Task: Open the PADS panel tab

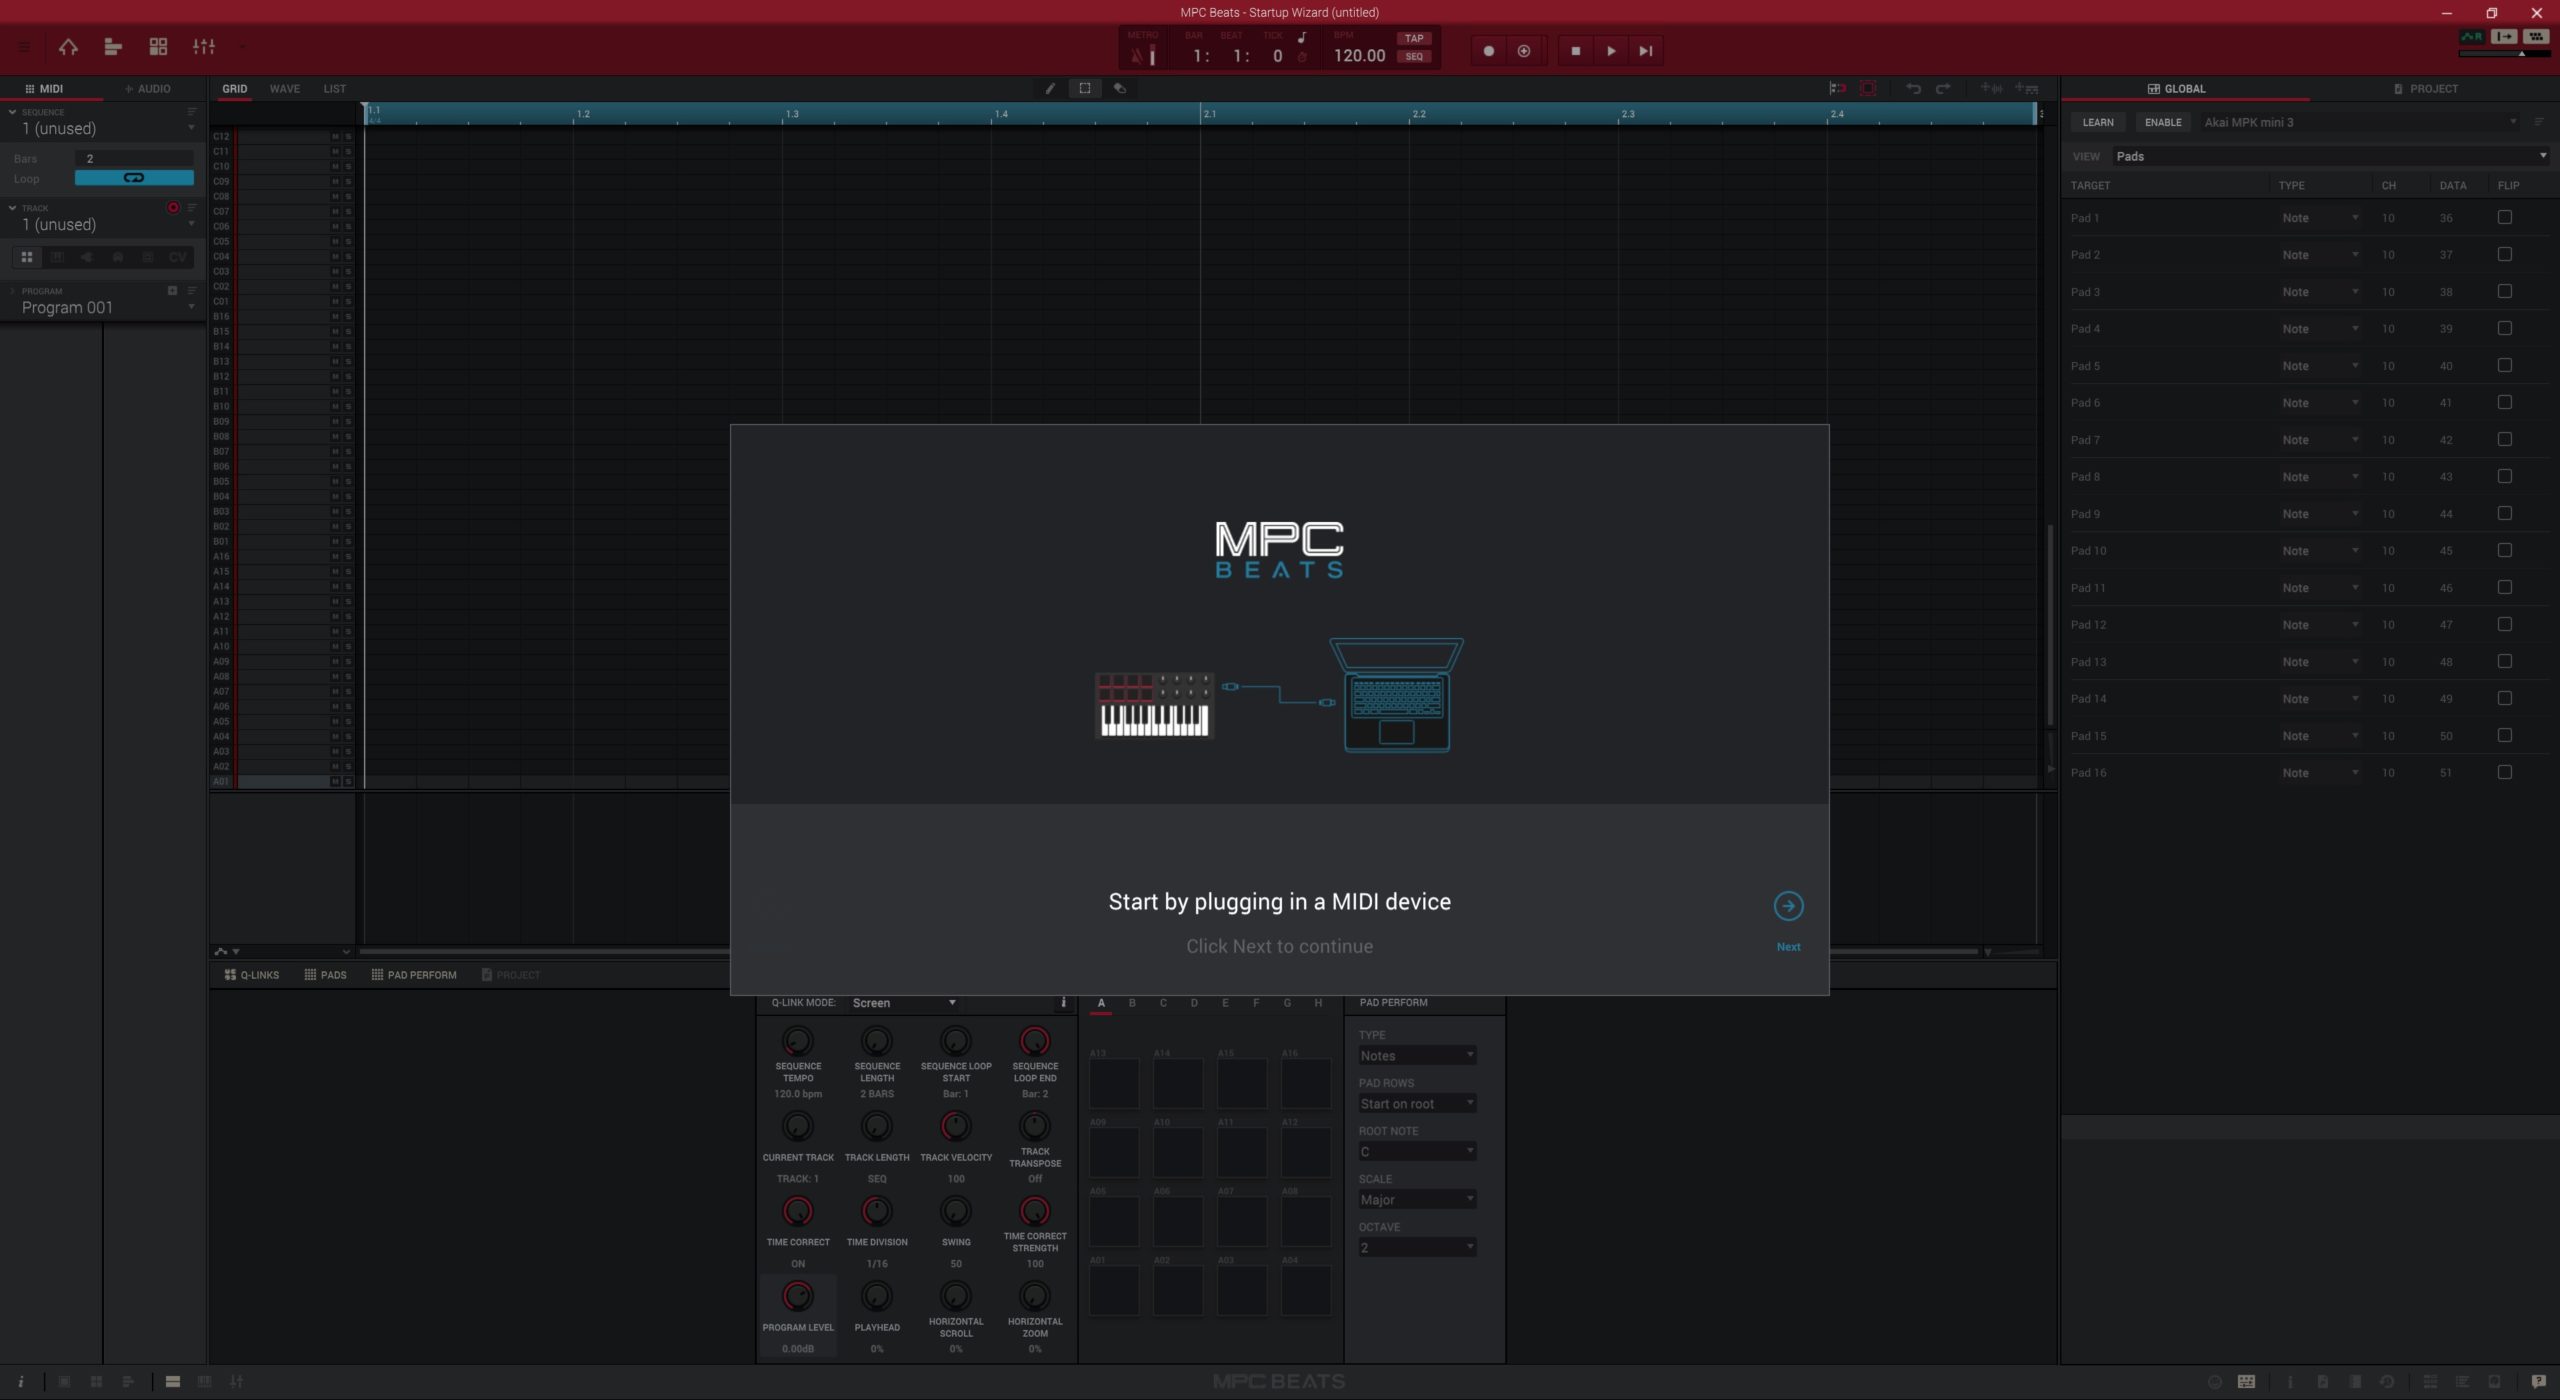Action: pyautogui.click(x=325, y=975)
